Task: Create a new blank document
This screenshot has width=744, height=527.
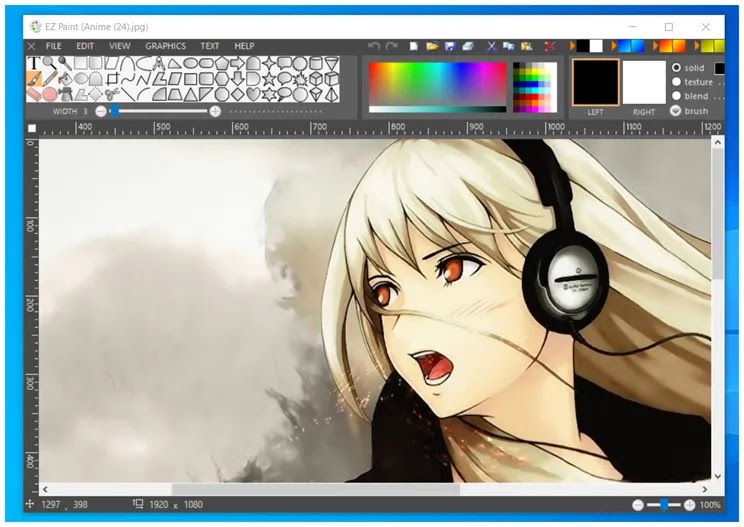Action: [x=414, y=46]
